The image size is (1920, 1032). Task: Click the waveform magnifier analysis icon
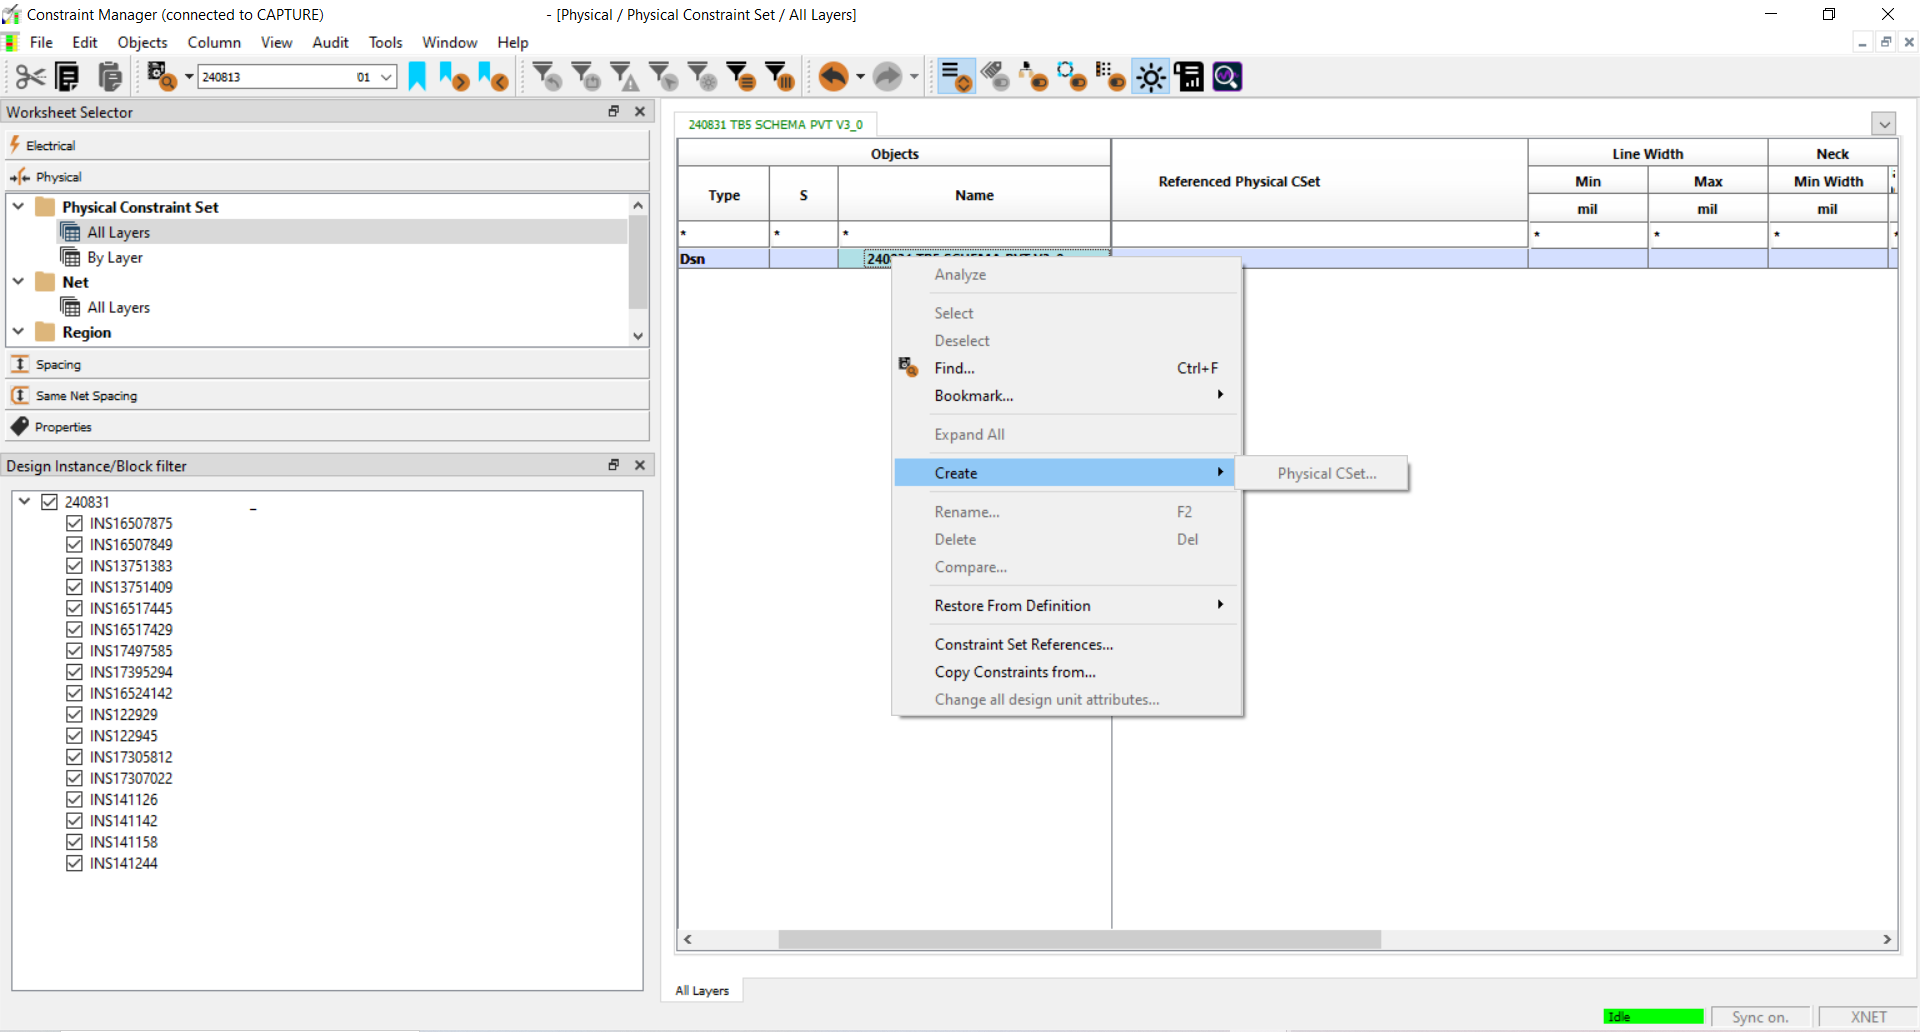(x=1227, y=77)
